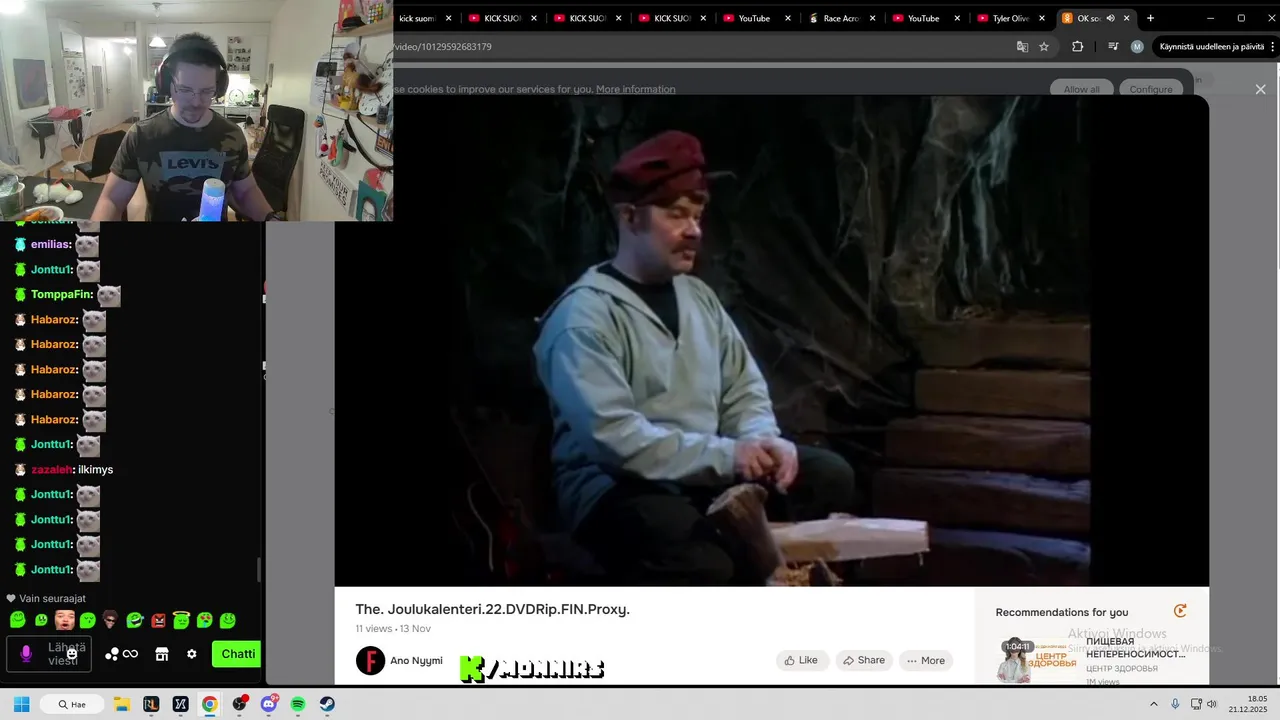Open Spotify from taskbar
The height and width of the screenshot is (720, 1280).
coord(298,704)
